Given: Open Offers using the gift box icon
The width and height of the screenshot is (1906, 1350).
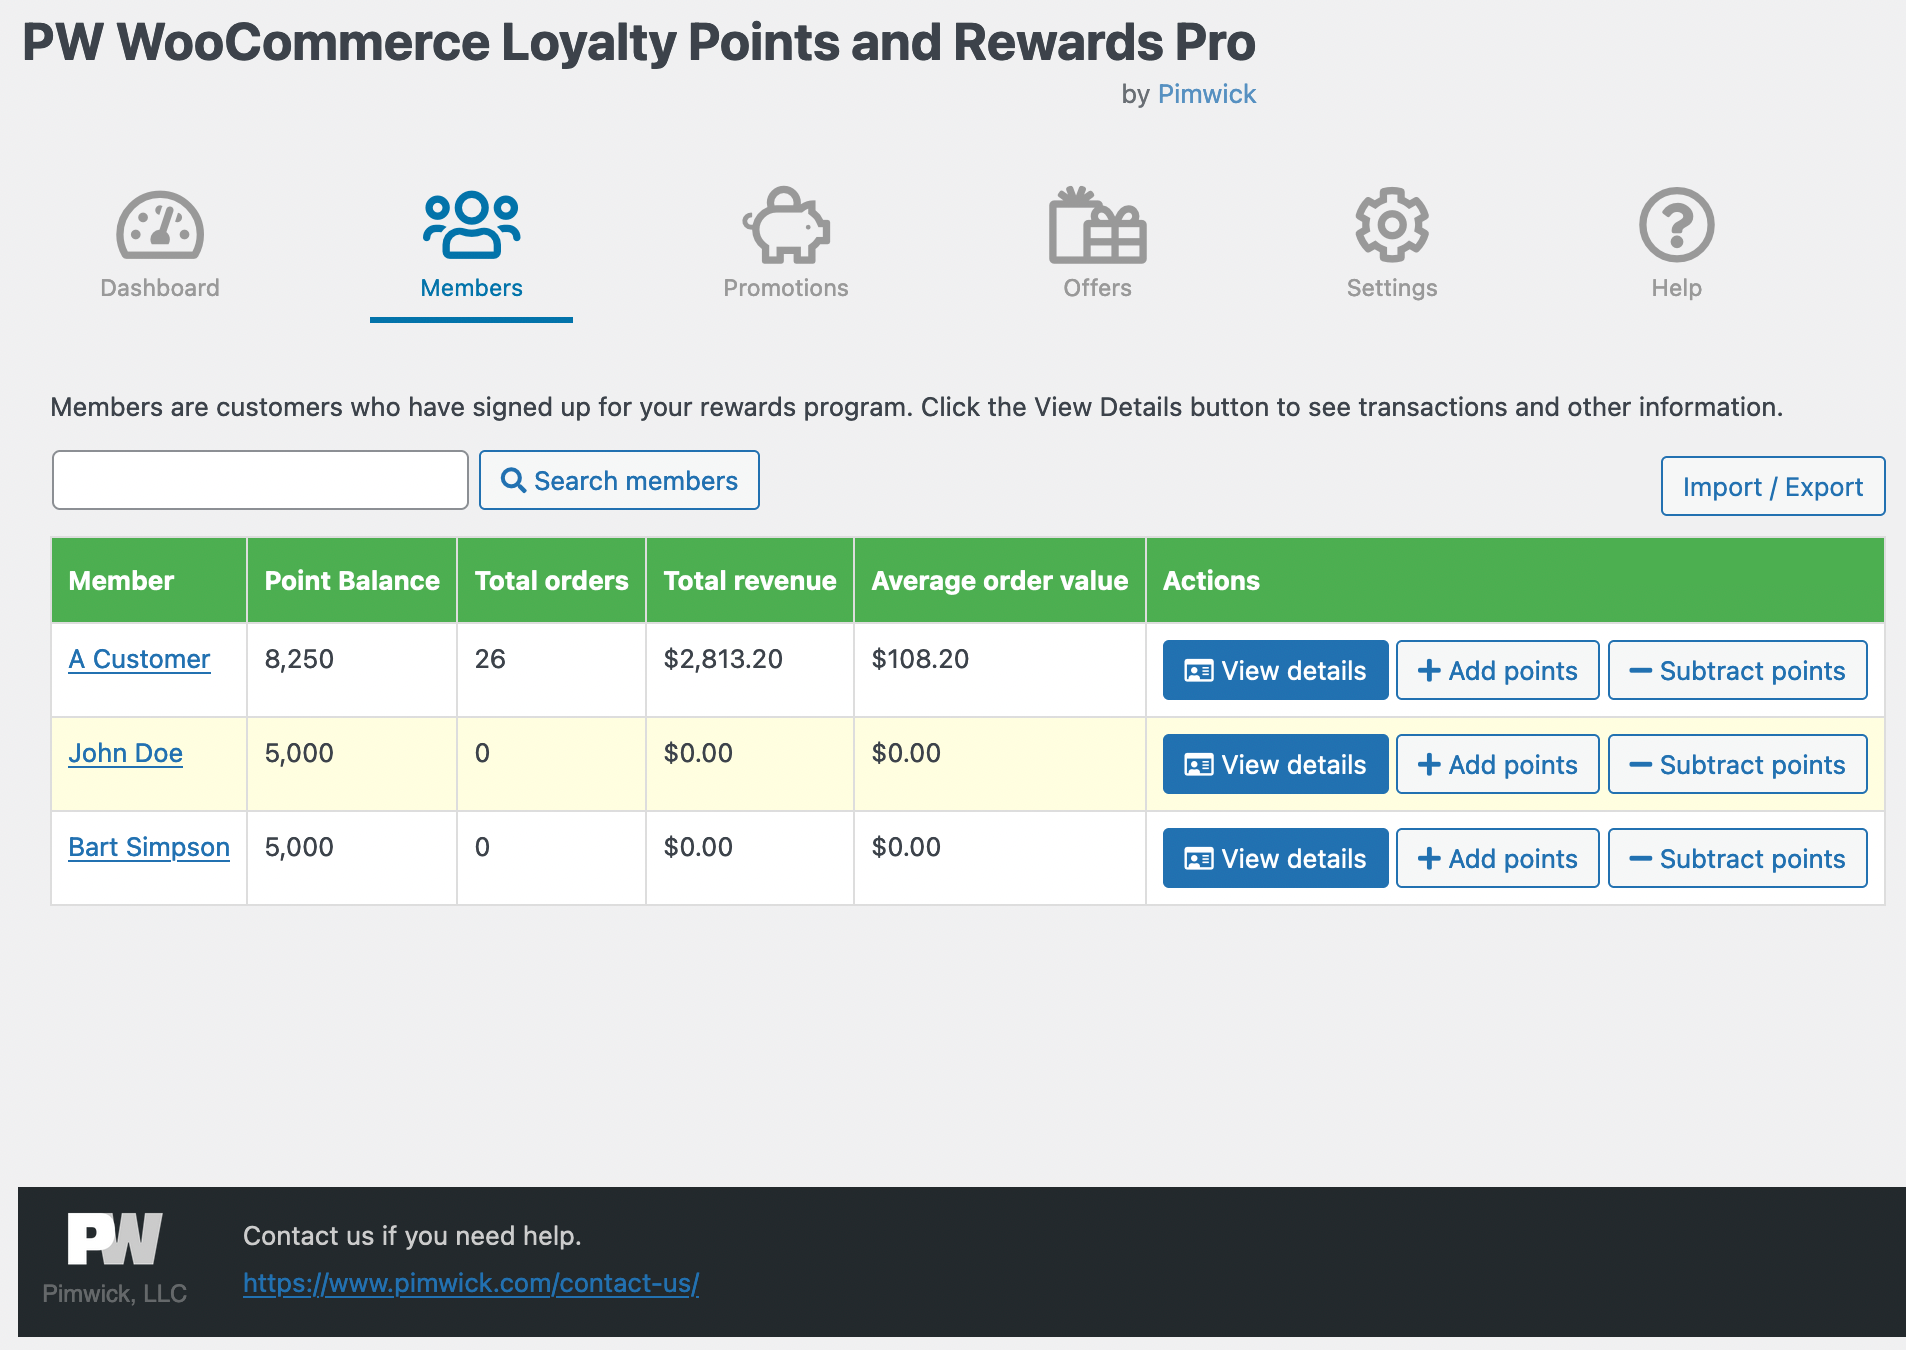Looking at the screenshot, I should coord(1097,225).
